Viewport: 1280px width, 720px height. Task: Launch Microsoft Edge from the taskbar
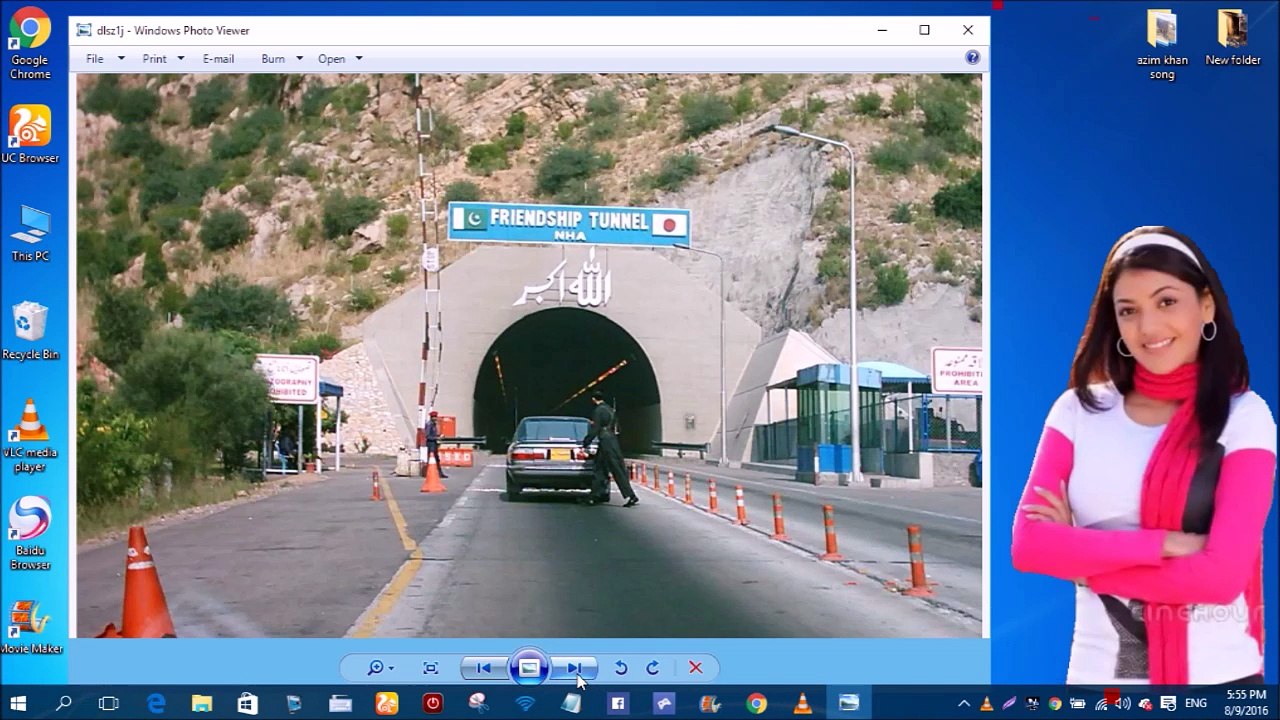[157, 703]
